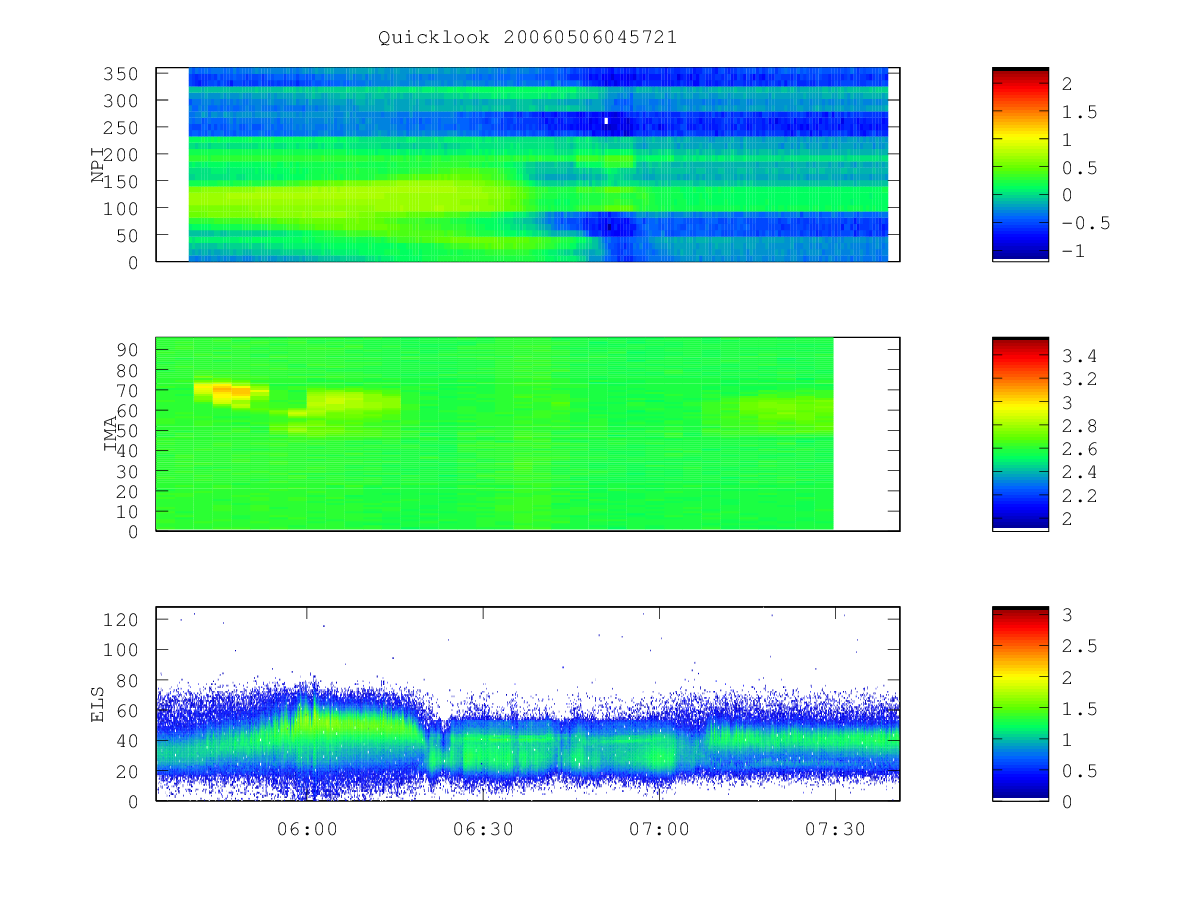Click the 1.5 value on NPI colorbar
Viewport: 1200px width, 900px height.
point(1079,112)
